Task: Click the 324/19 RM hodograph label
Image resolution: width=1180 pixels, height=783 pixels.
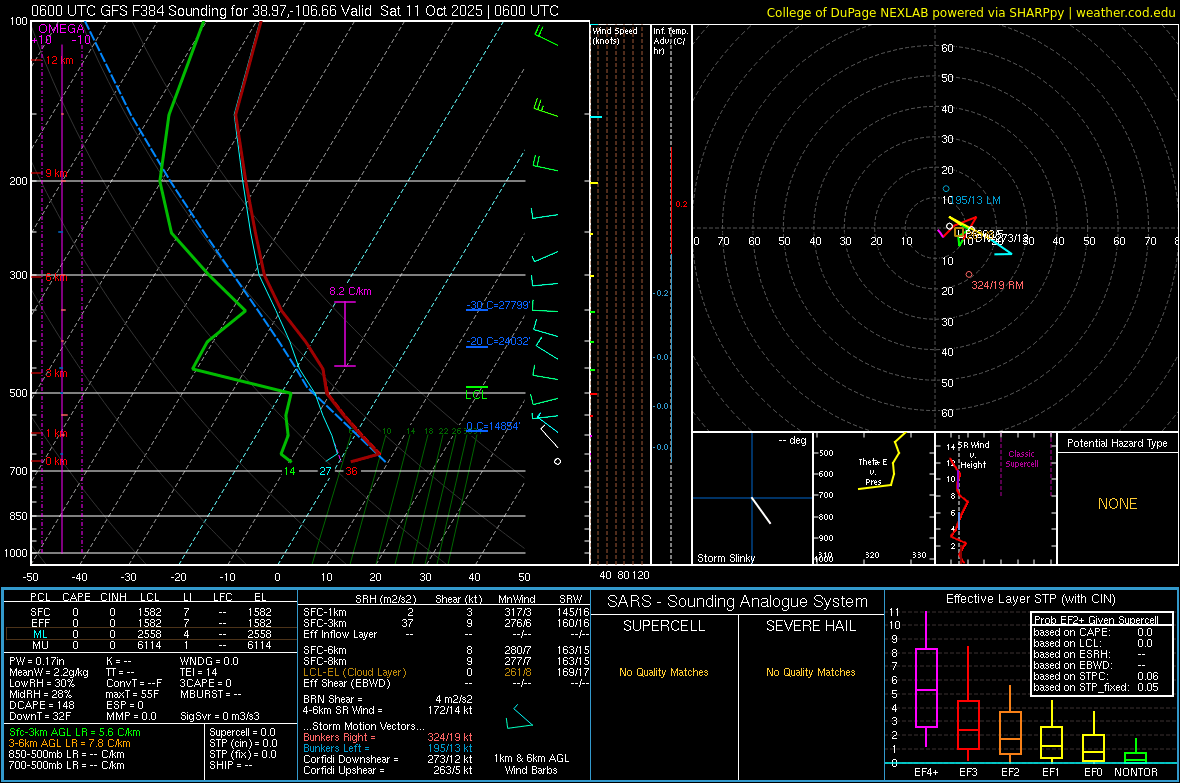Action: pyautogui.click(x=997, y=285)
